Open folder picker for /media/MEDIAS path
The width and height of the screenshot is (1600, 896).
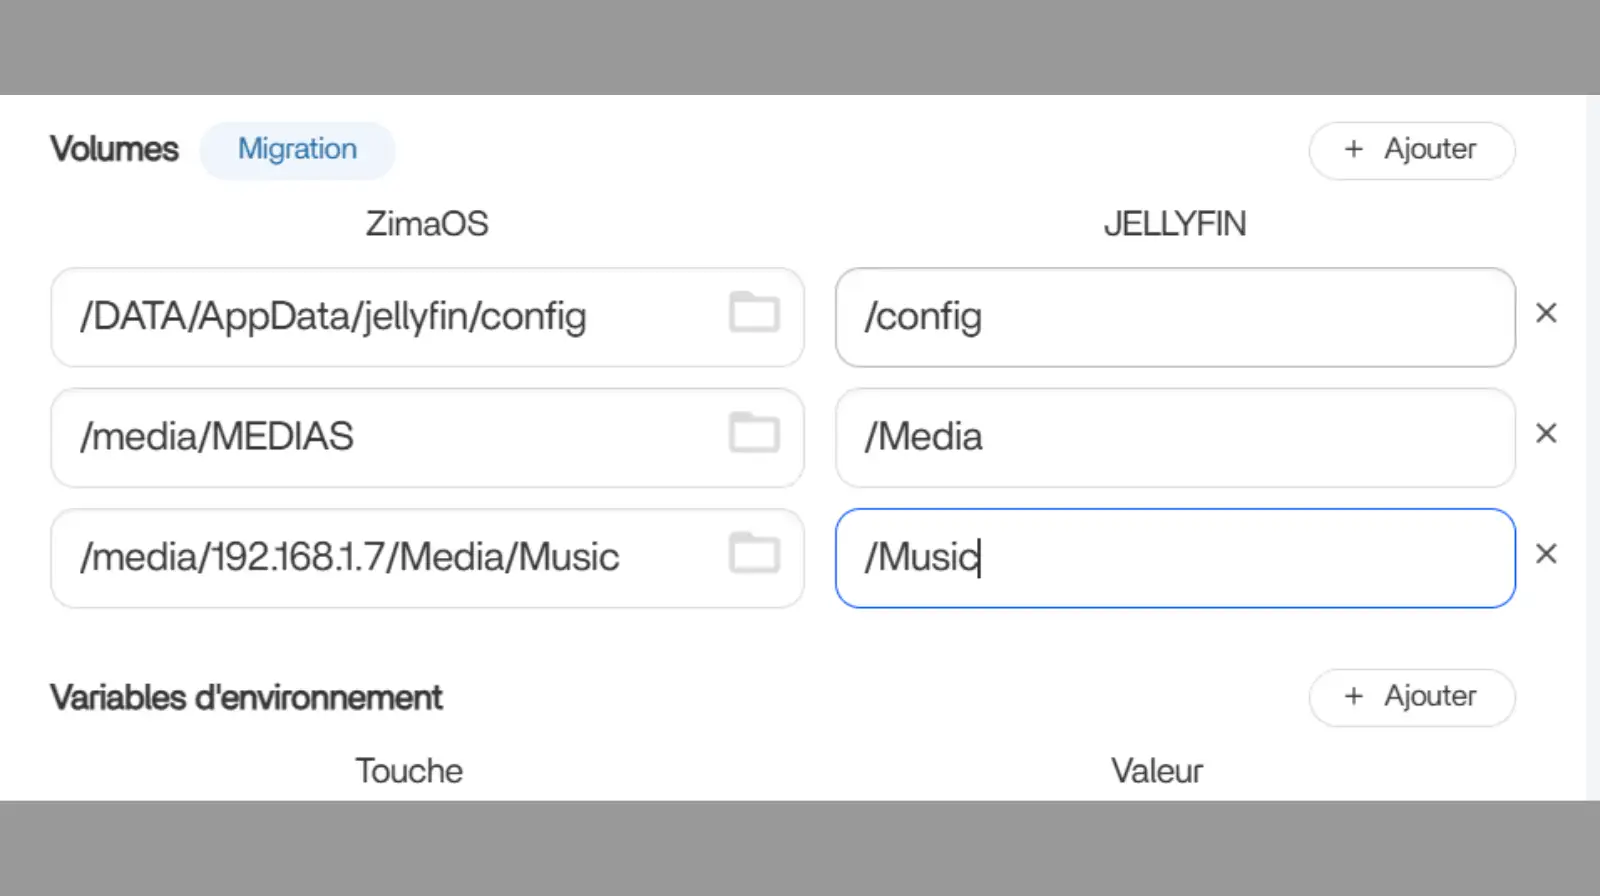(754, 433)
